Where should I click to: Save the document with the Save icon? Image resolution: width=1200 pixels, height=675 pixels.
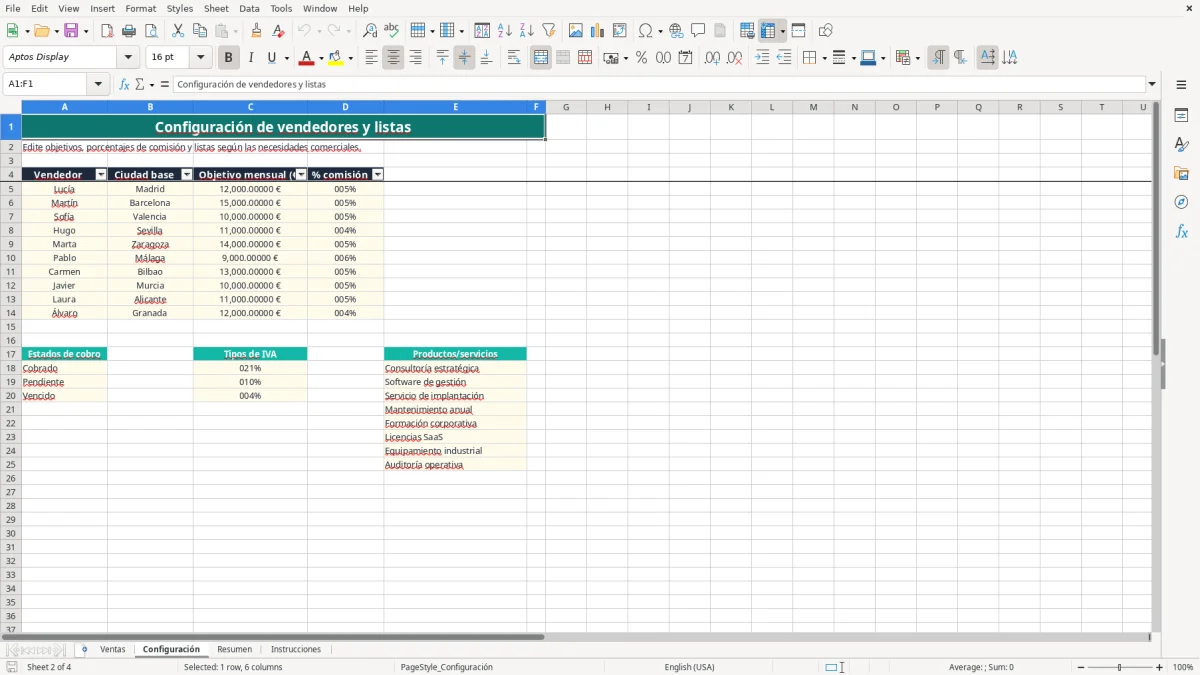point(71,31)
